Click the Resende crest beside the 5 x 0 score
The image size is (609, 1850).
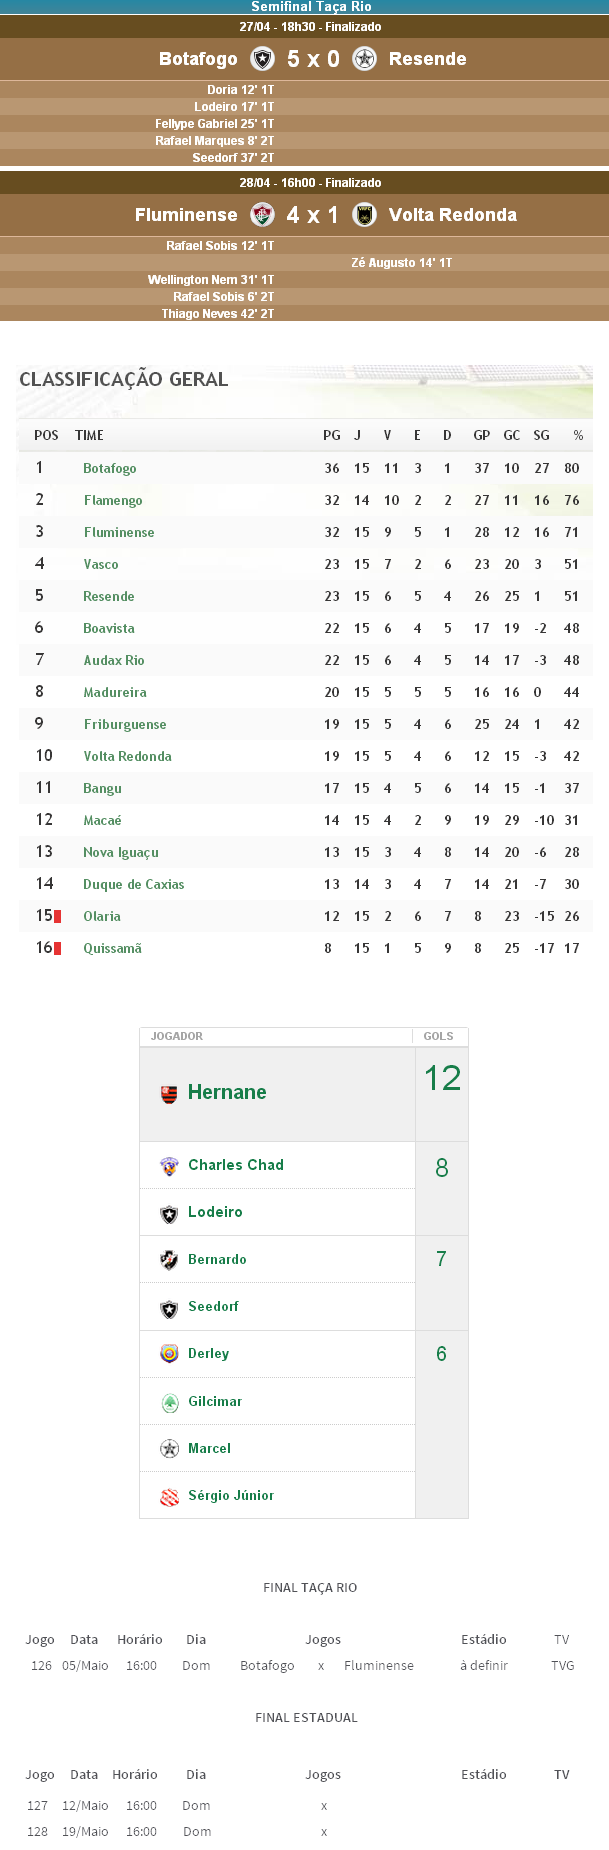pos(365,59)
